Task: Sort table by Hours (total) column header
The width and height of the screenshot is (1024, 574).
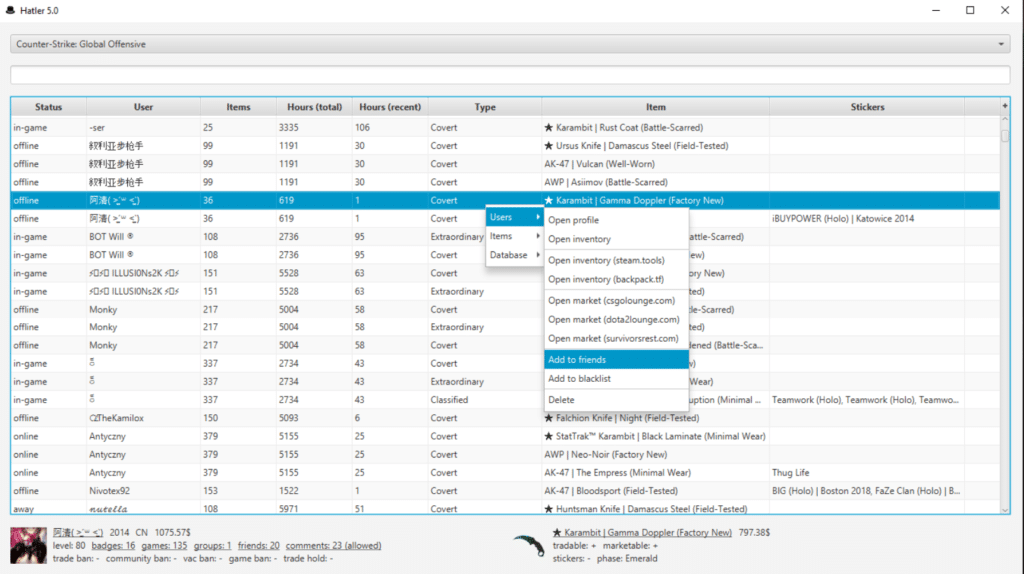Action: tap(314, 107)
